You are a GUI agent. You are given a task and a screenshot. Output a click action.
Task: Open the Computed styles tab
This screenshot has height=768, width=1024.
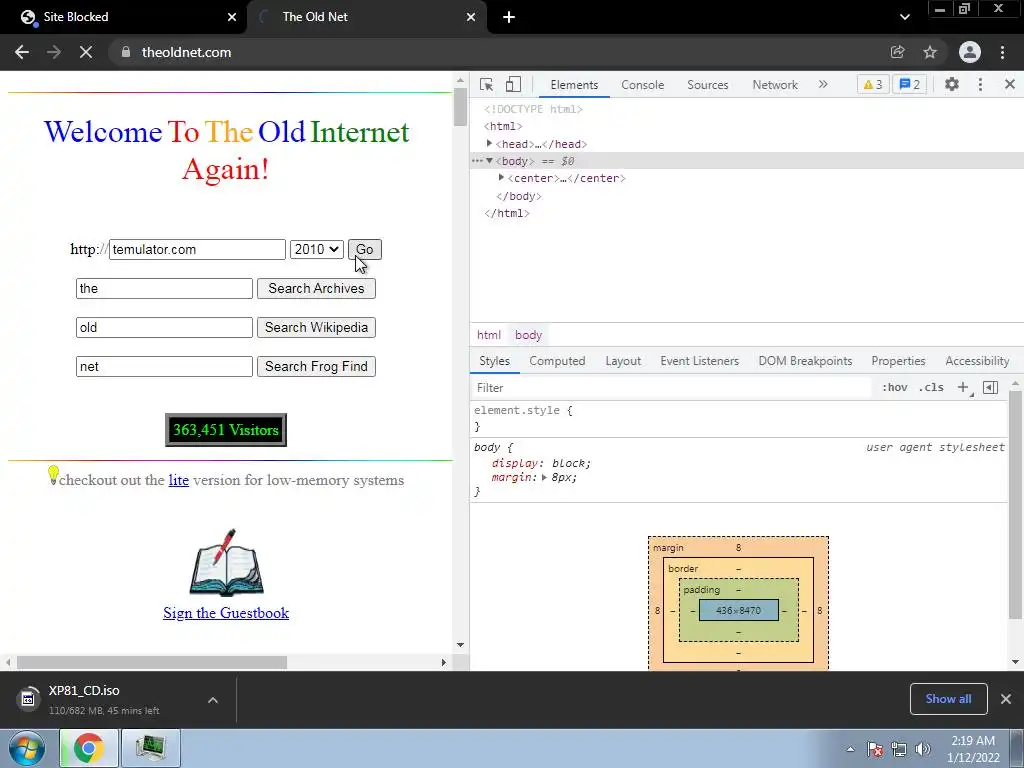pyautogui.click(x=557, y=361)
